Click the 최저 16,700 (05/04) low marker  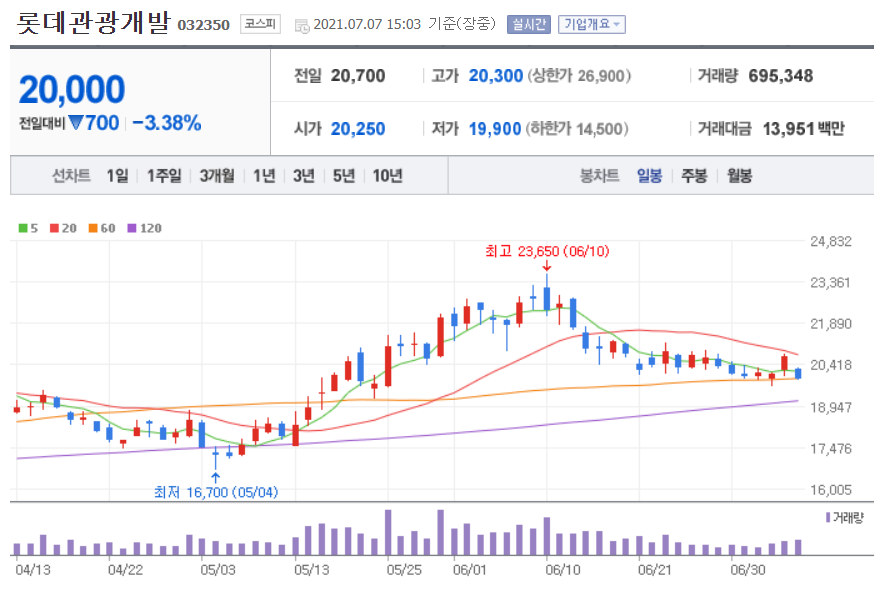pos(216,492)
